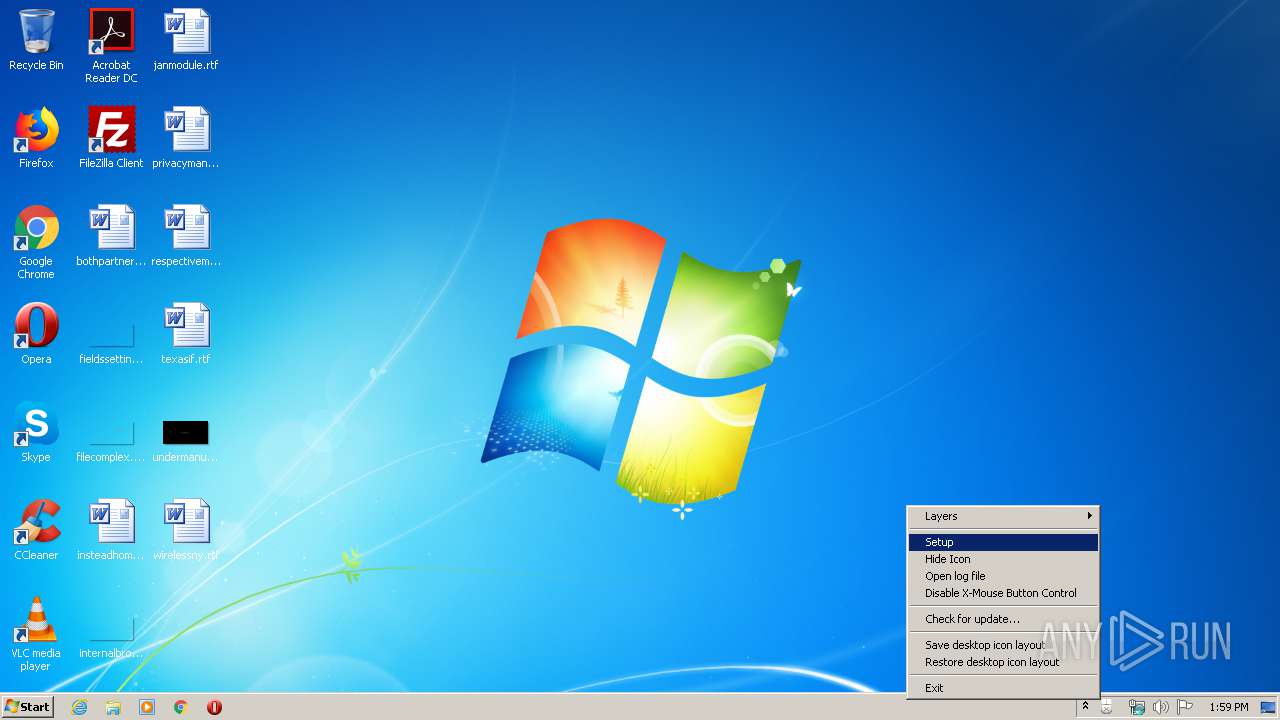This screenshot has width=1280, height=720.
Task: Select the CCleaner desktop shortcut
Action: 36,530
